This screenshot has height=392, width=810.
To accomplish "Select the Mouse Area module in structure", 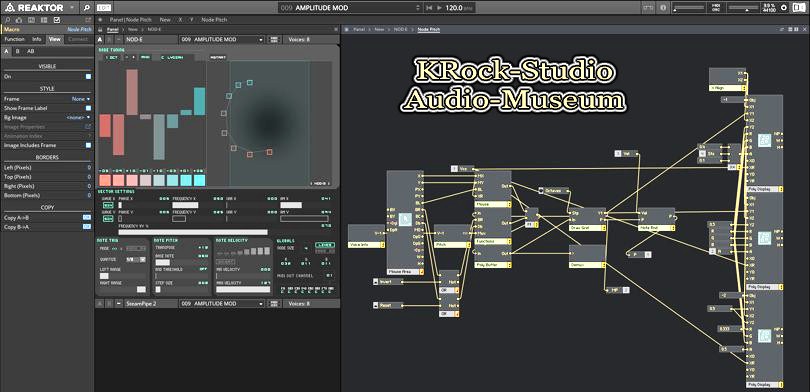I will click(x=405, y=222).
